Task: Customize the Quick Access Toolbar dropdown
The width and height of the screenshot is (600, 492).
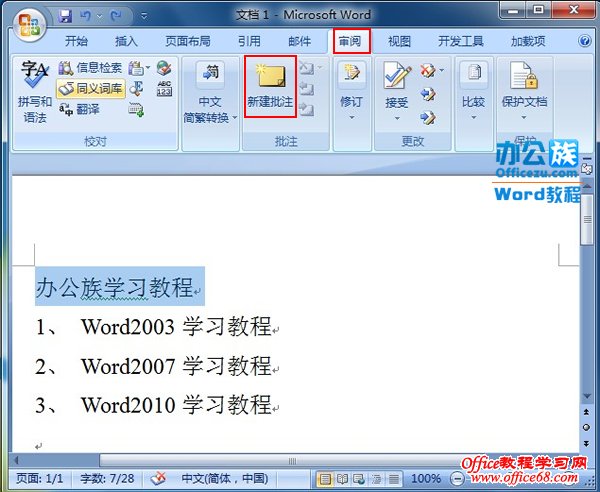Action: pos(144,16)
